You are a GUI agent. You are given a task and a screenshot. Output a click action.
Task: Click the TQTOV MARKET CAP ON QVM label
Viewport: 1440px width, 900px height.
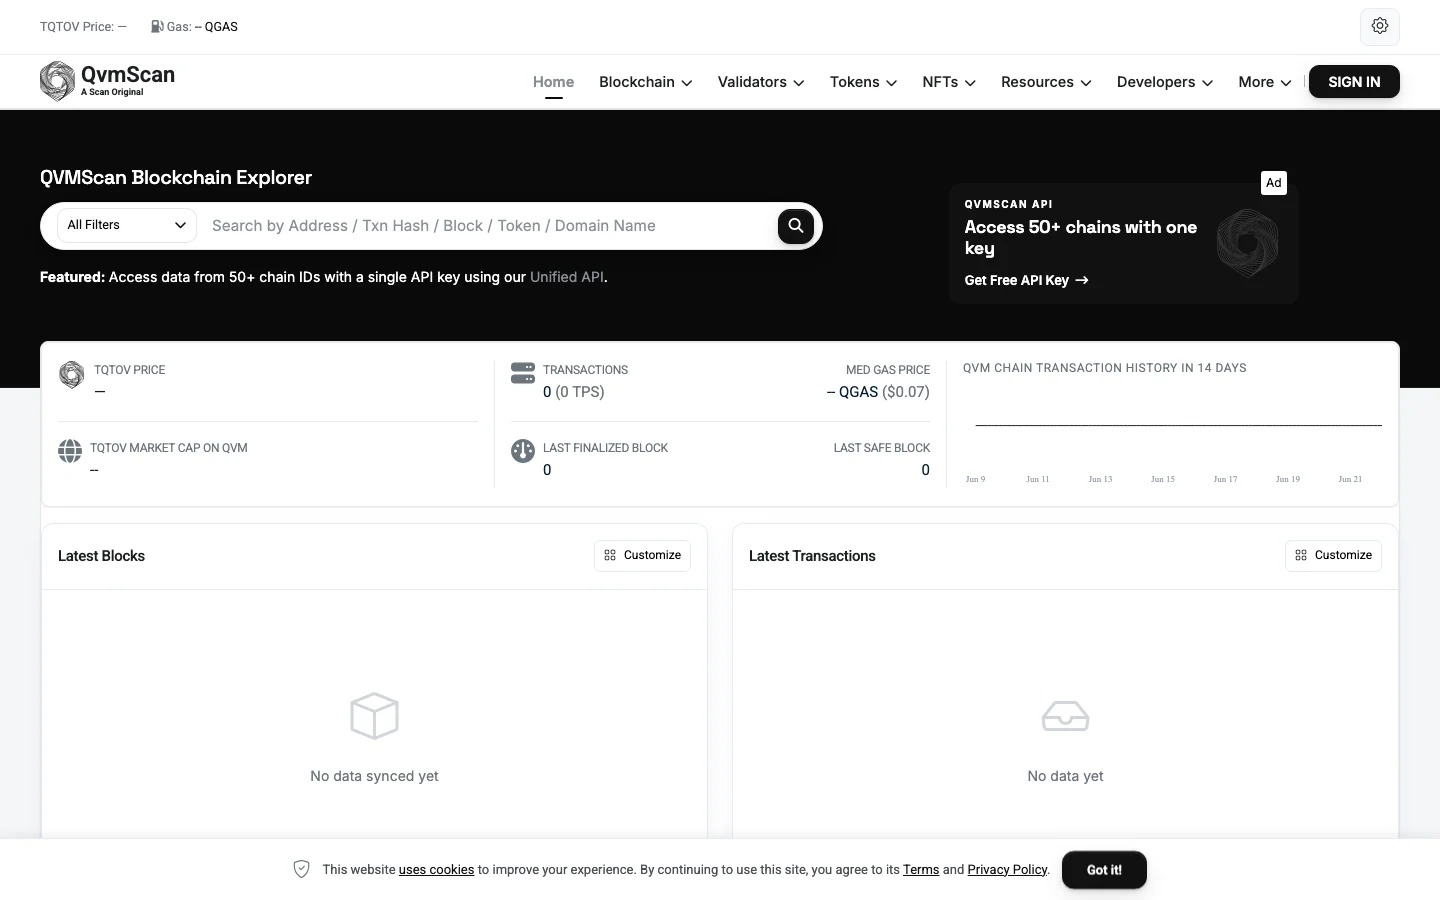169,448
